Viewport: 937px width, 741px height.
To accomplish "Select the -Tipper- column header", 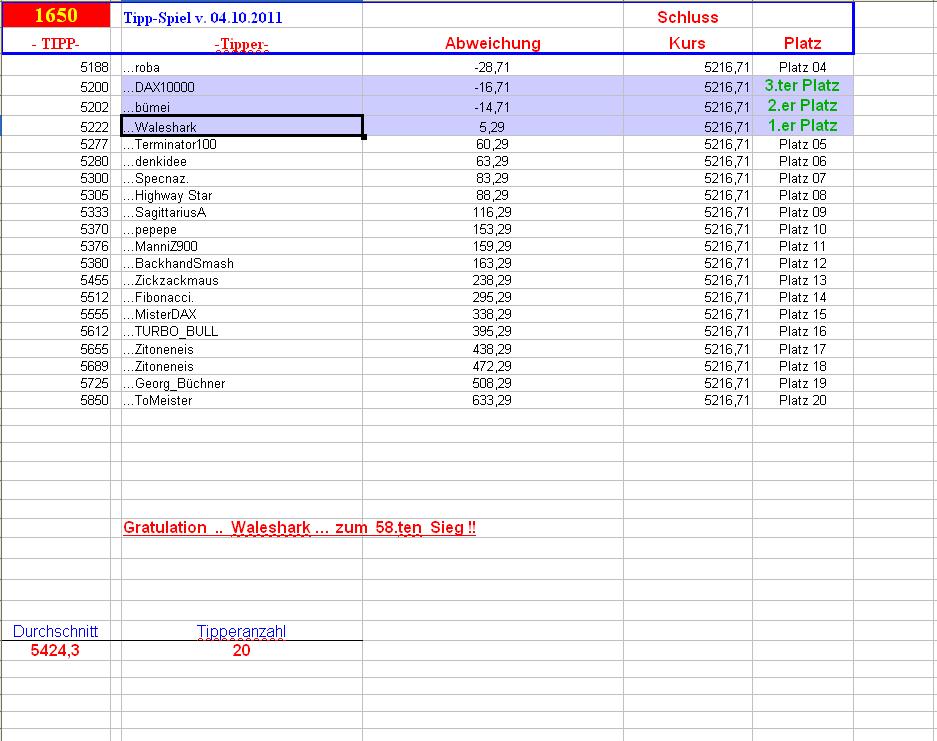I will coord(241,44).
